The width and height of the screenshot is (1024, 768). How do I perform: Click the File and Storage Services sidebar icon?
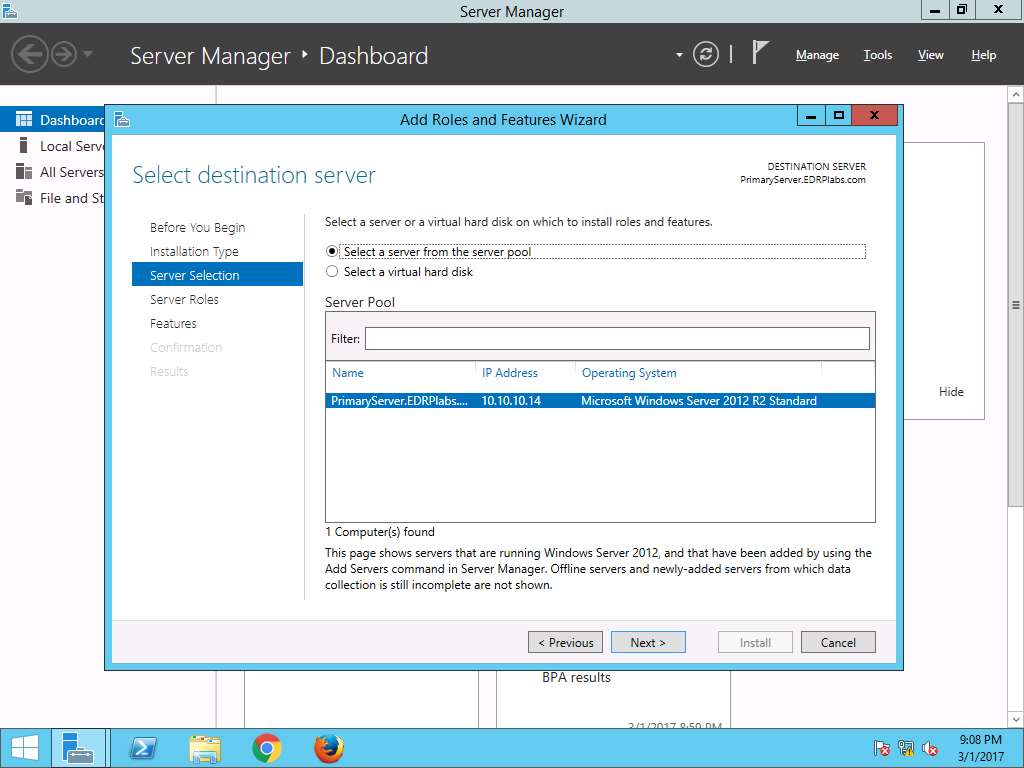[24, 197]
